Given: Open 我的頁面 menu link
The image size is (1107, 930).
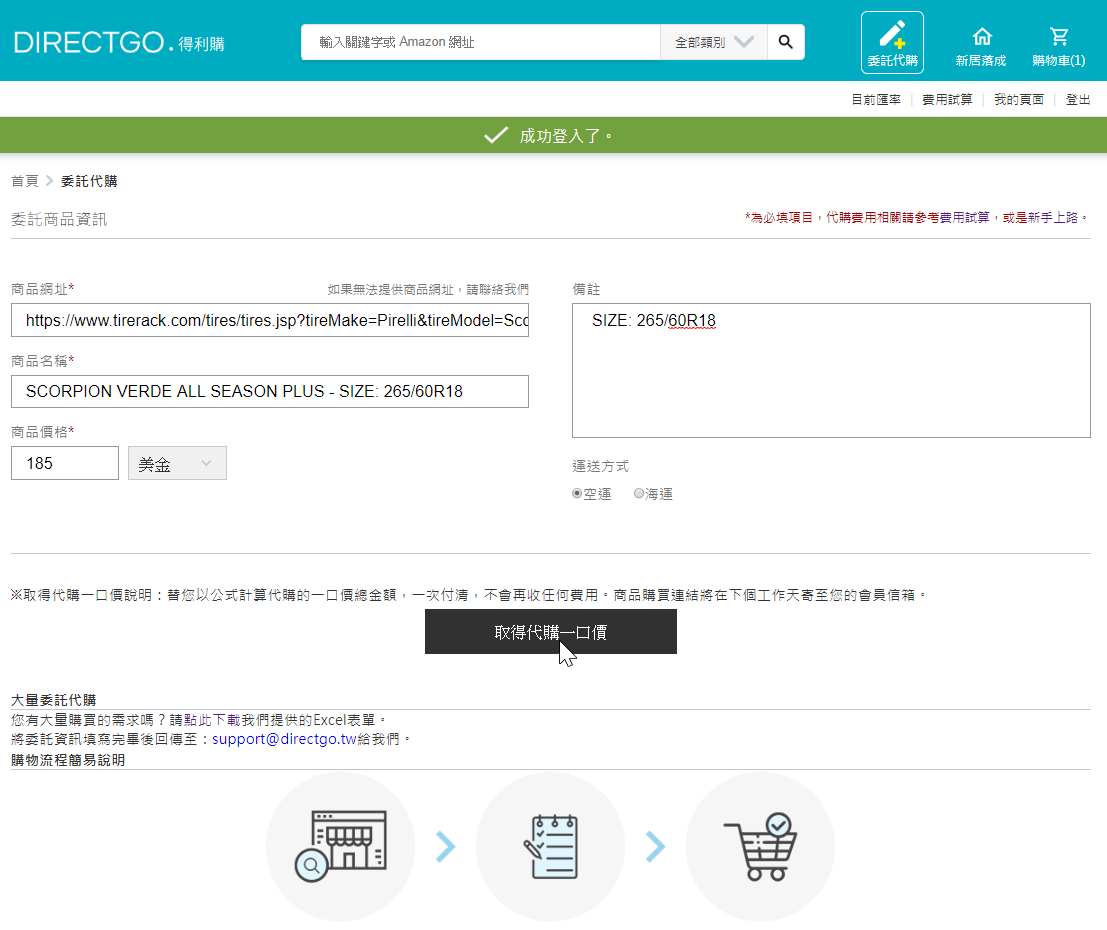Looking at the screenshot, I should pos(1019,100).
